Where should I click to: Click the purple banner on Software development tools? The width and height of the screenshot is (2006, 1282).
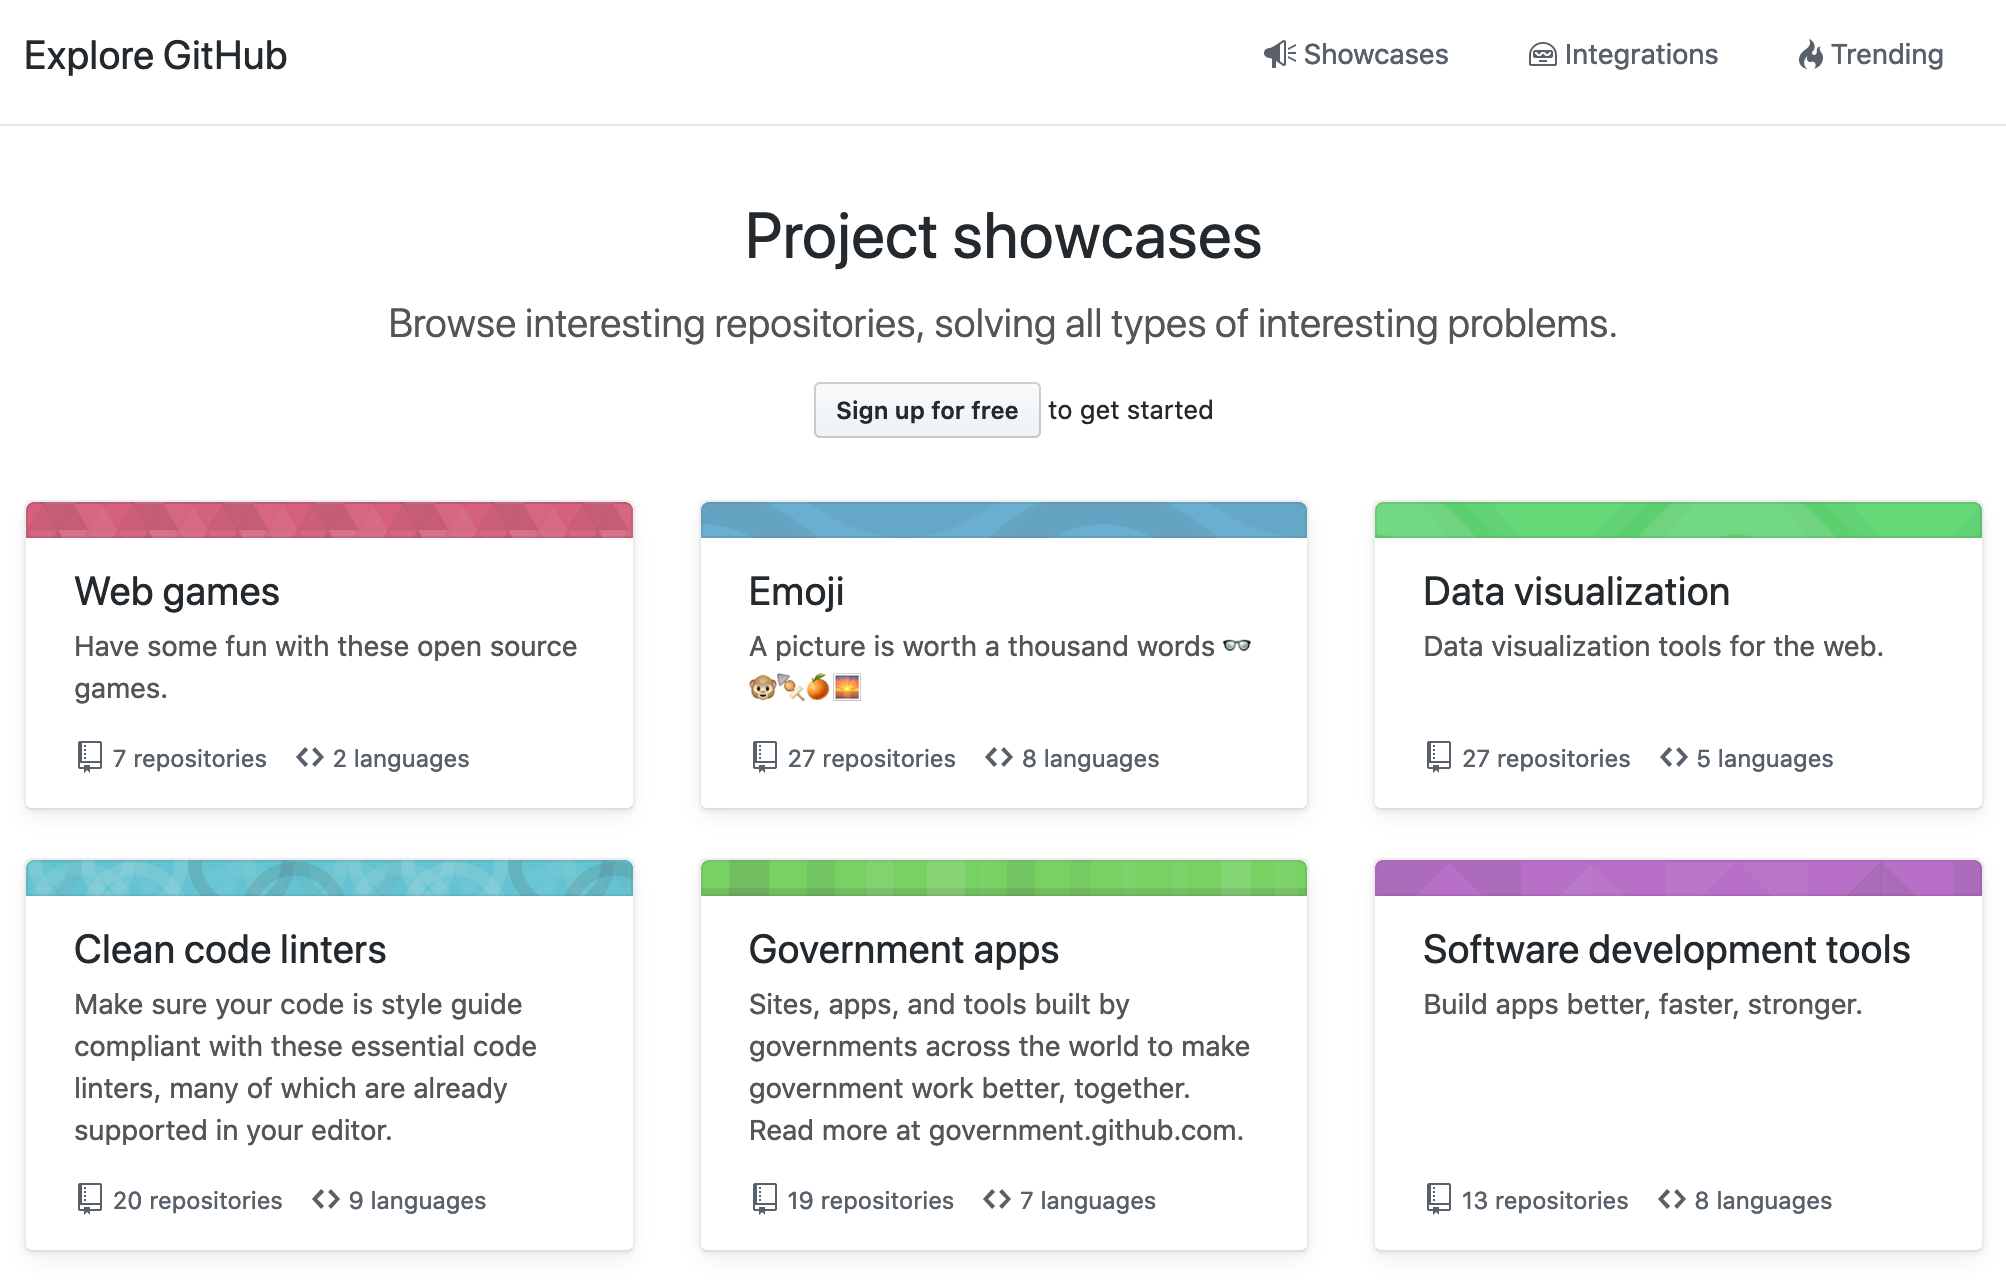click(x=1677, y=878)
